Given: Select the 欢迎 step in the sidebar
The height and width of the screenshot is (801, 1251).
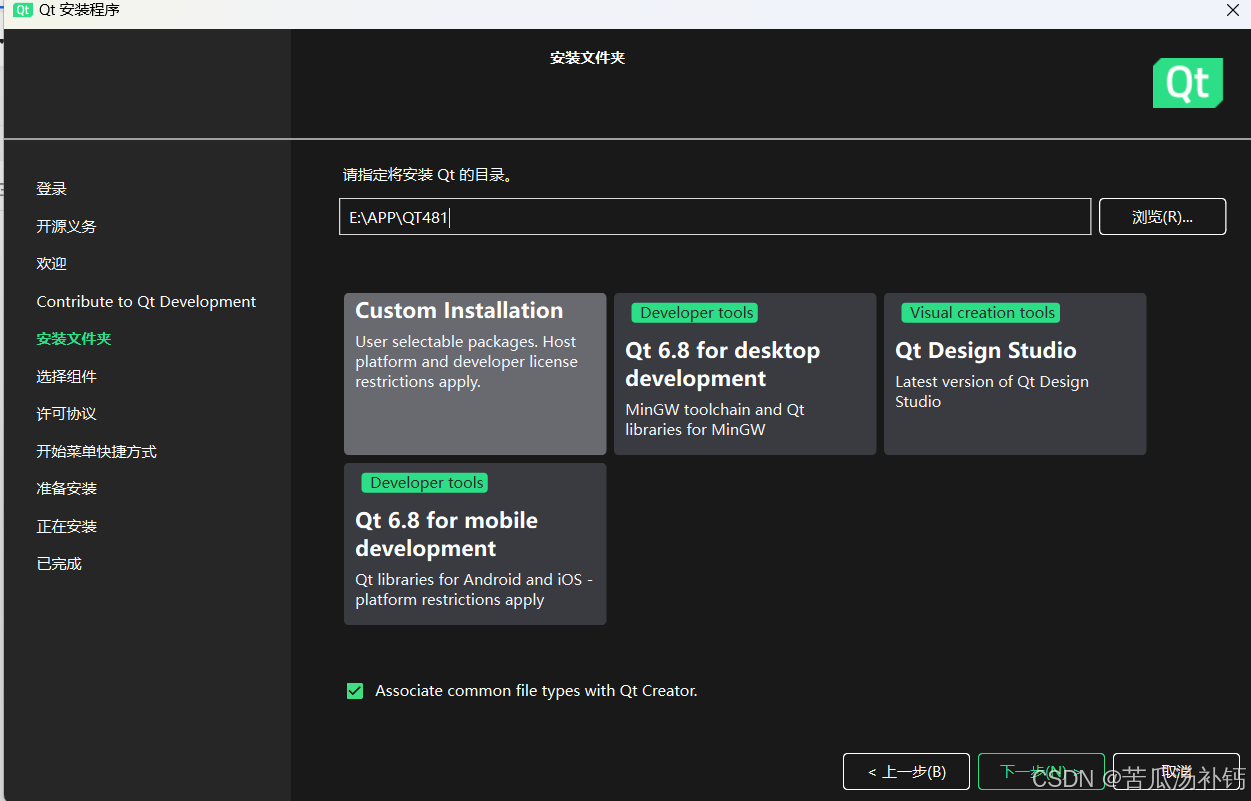Looking at the screenshot, I should (x=52, y=264).
